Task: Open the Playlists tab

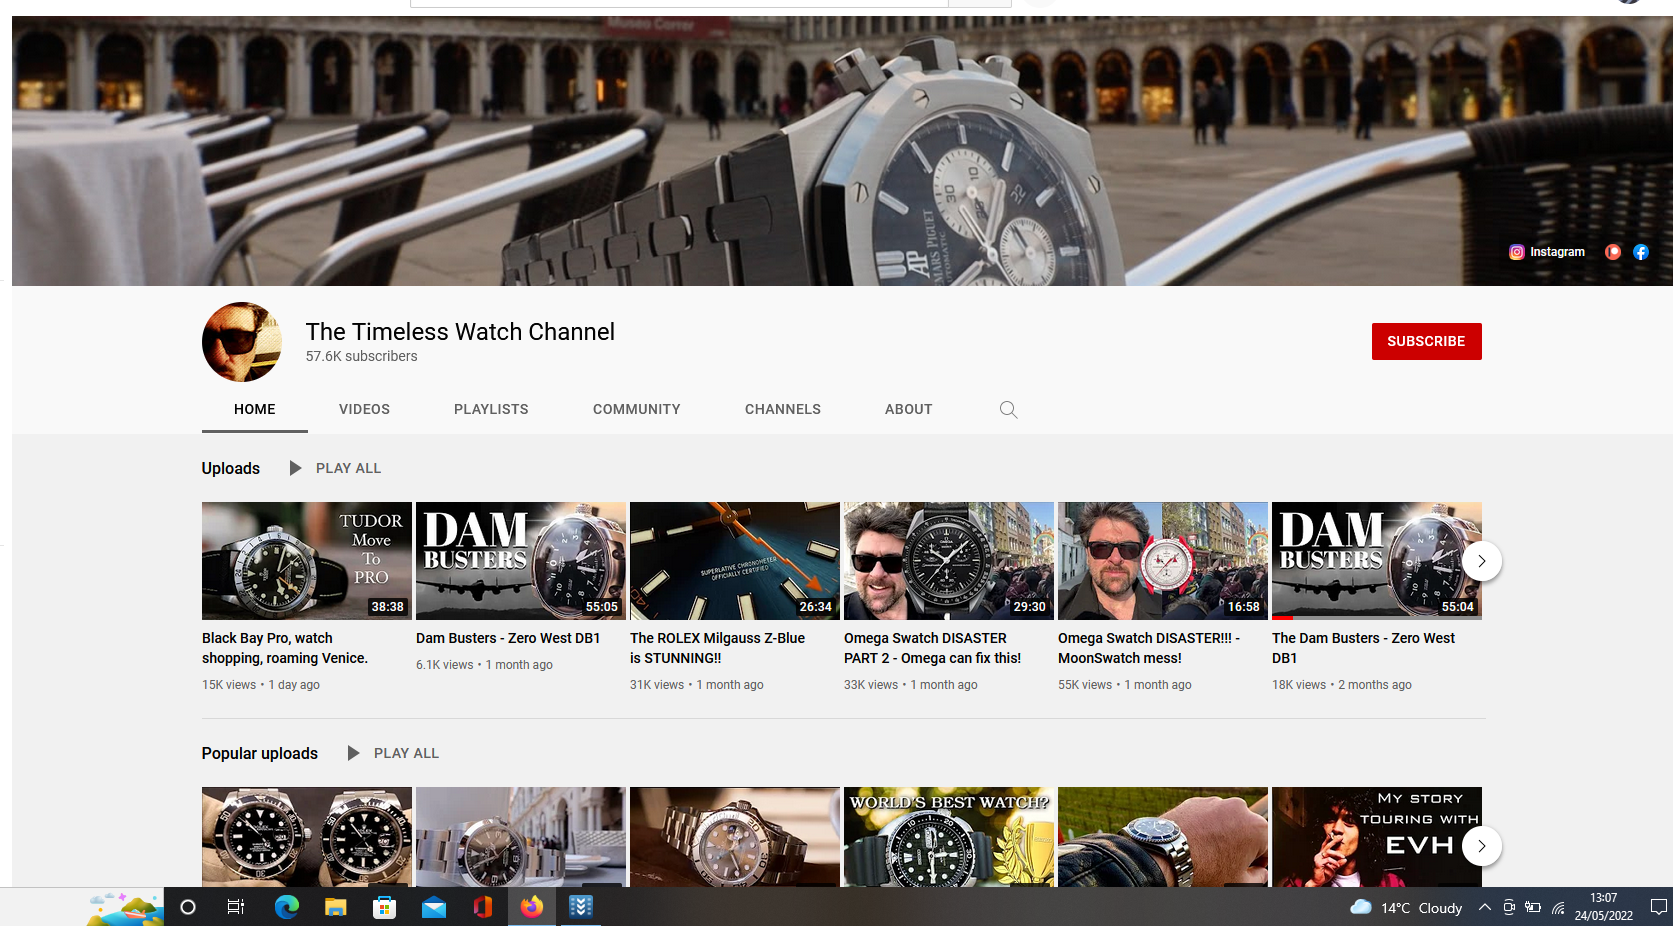Action: point(491,409)
